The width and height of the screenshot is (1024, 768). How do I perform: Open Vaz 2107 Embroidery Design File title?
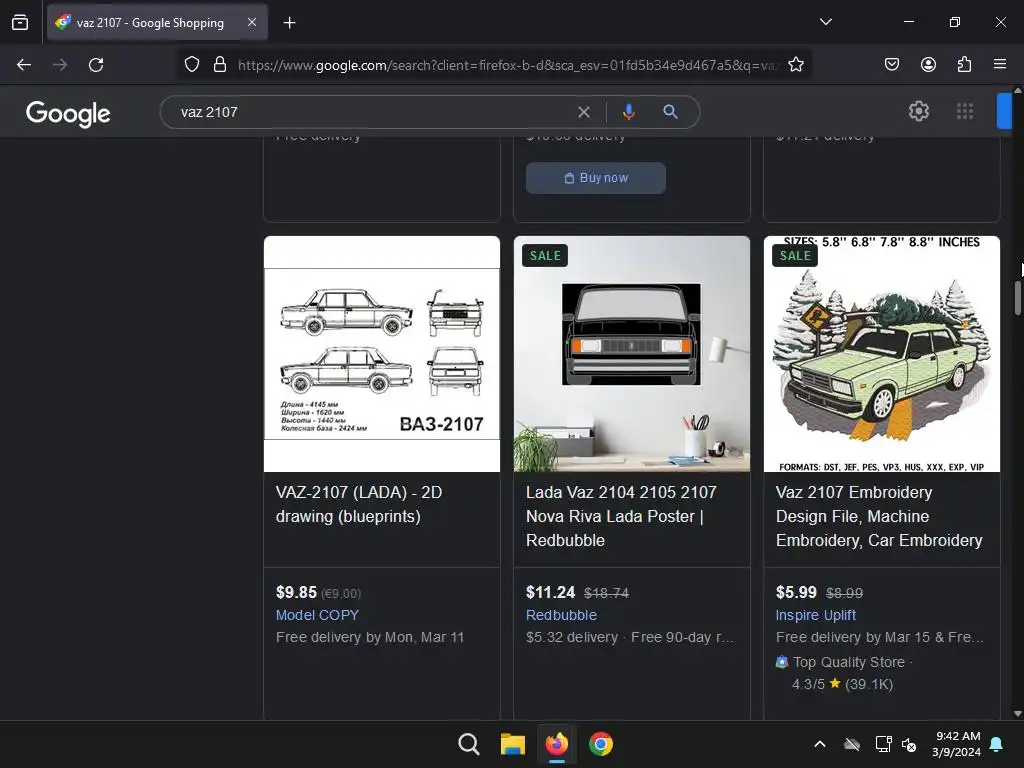tap(879, 516)
